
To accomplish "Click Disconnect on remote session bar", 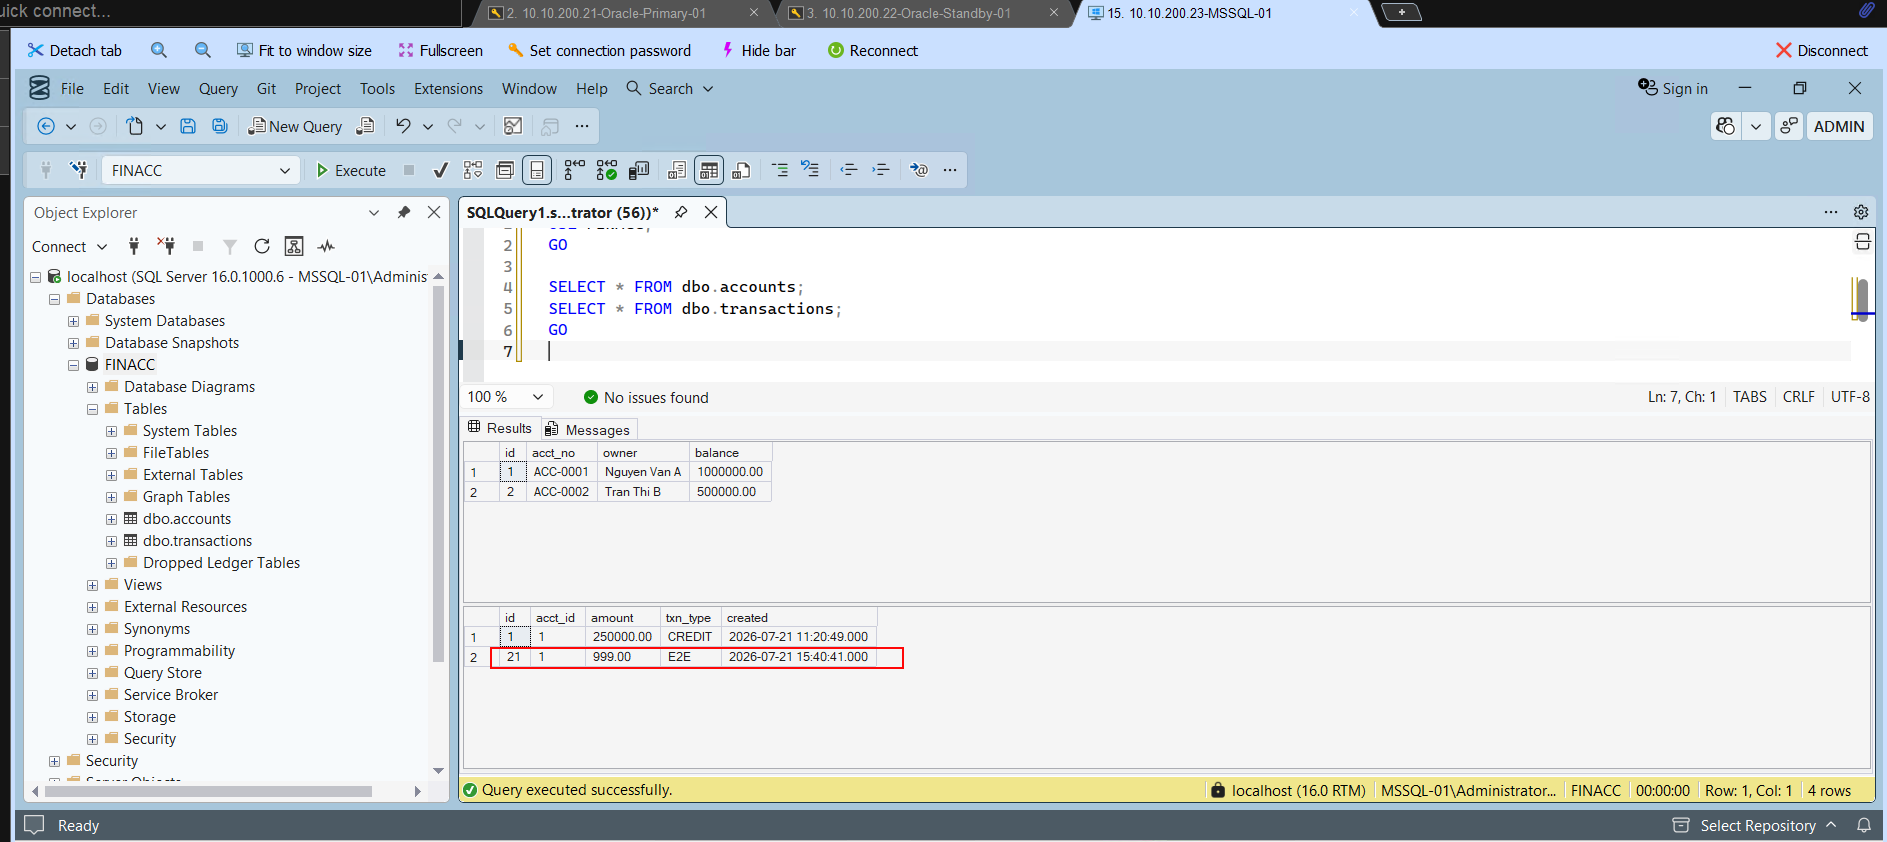I will 1821,50.
